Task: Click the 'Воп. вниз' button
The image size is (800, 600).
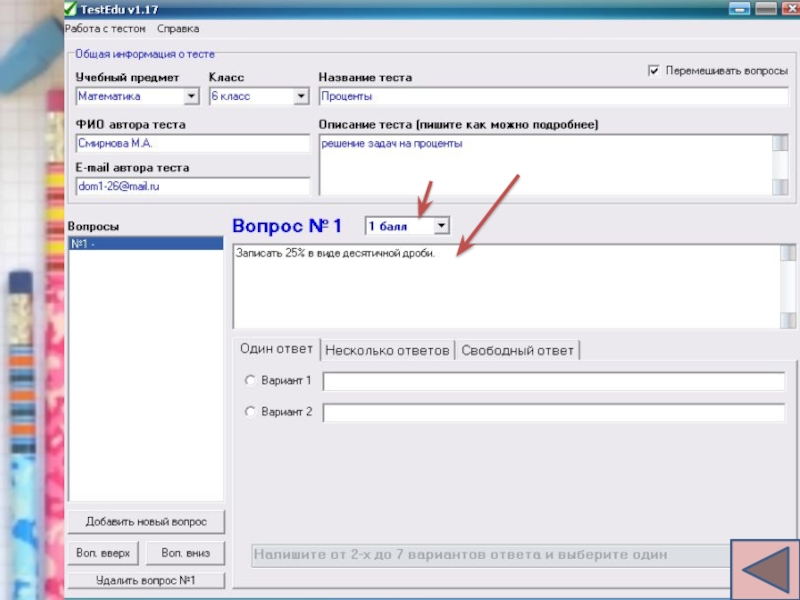Action: tap(186, 553)
